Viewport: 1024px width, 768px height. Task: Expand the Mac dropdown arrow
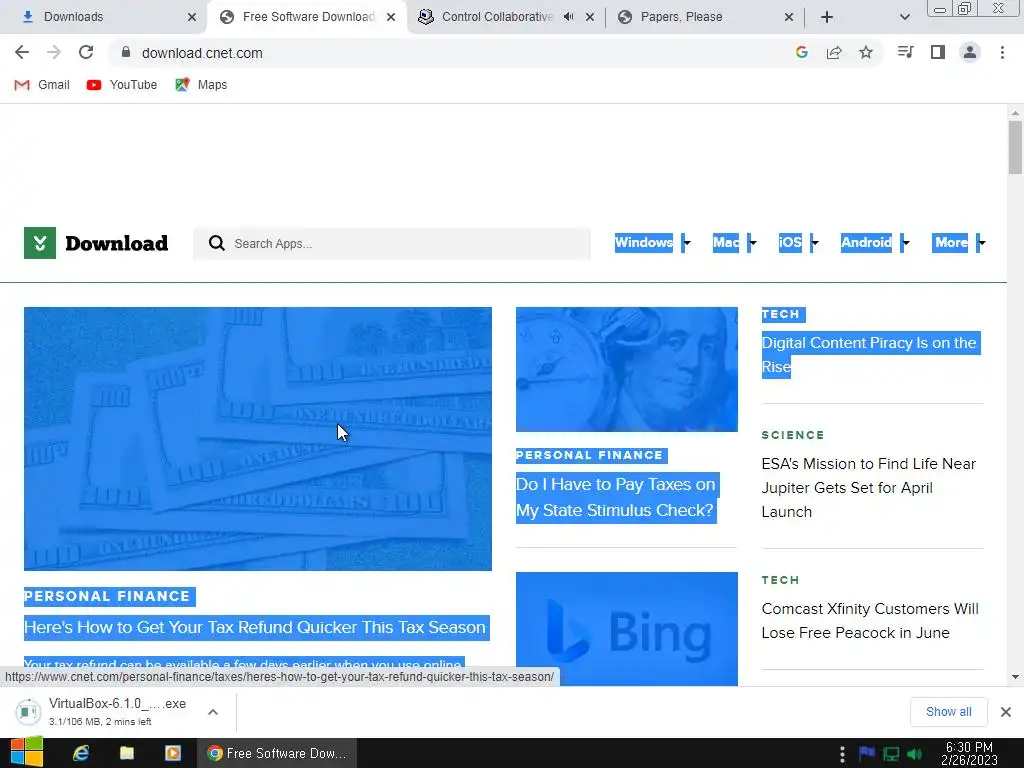pyautogui.click(x=752, y=242)
